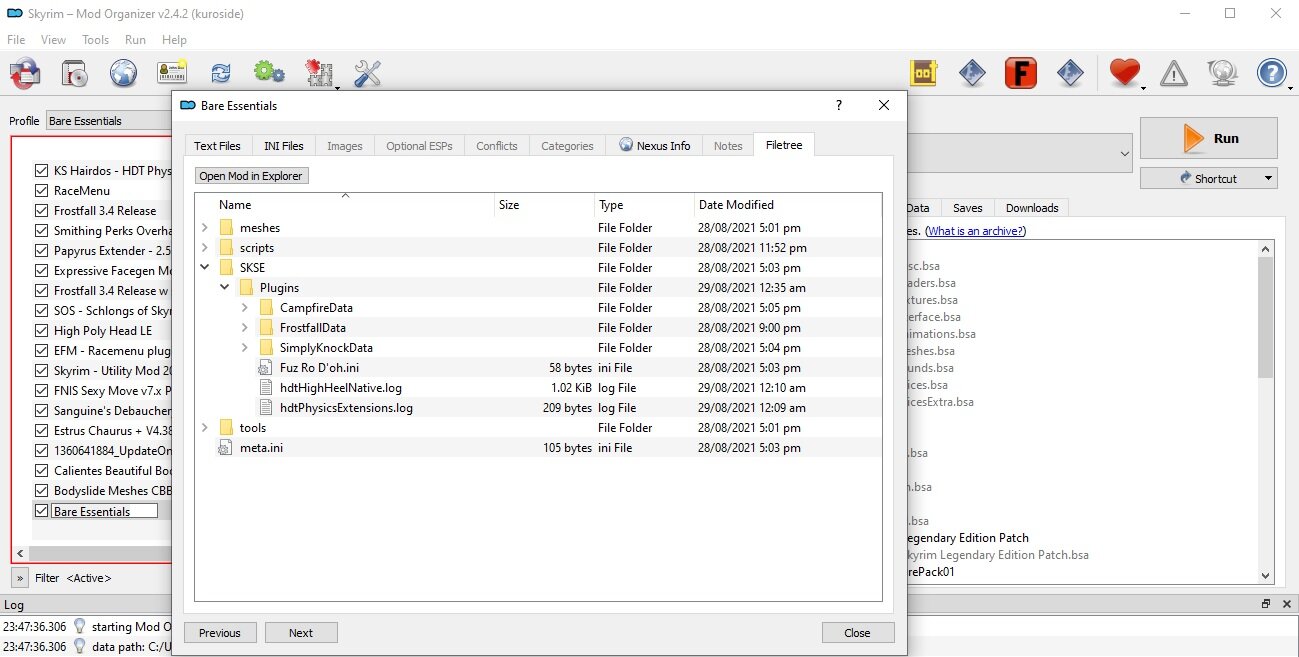Click the first blue diamond shortcut icon
Viewport: 1299px width, 657px height.
[x=972, y=73]
